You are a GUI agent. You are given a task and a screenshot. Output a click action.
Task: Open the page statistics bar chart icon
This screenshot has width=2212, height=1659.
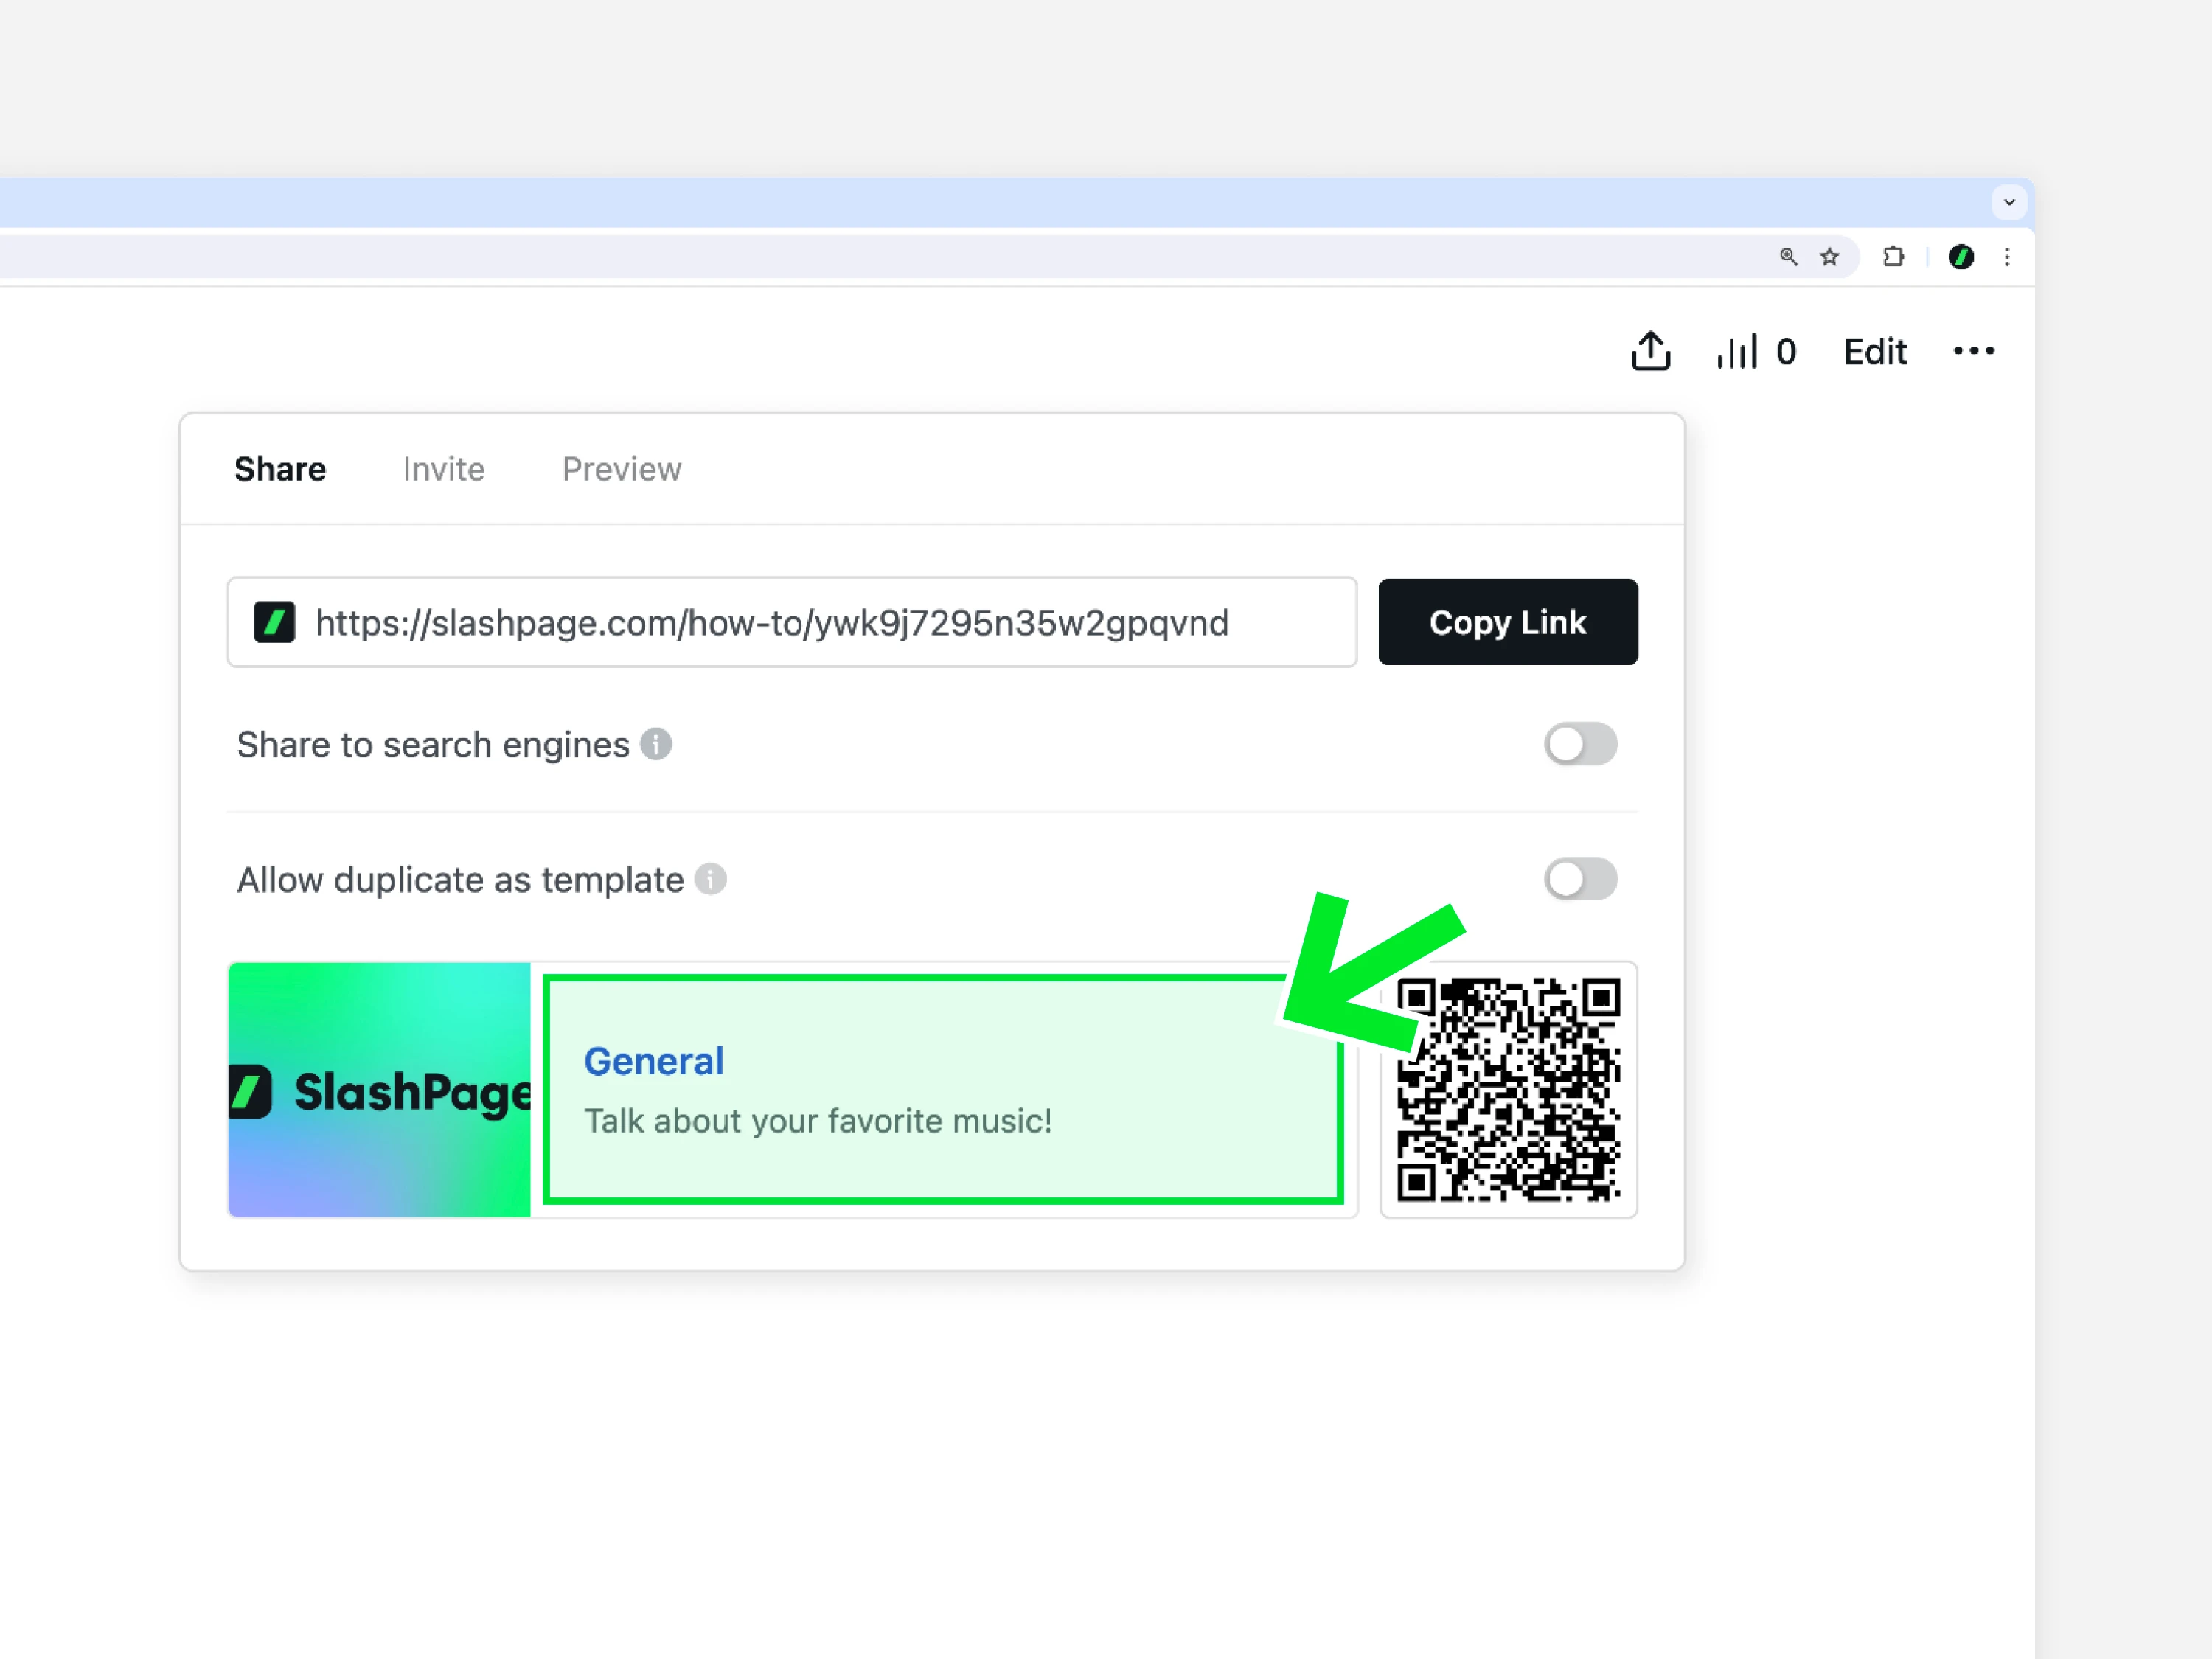click(x=1737, y=352)
